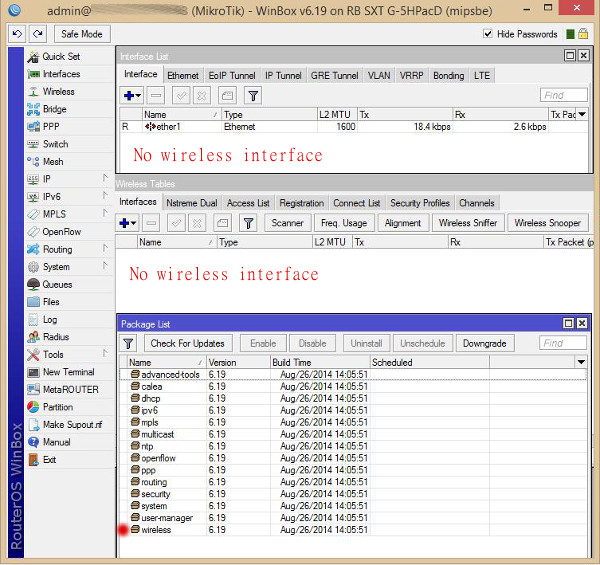The image size is (600, 565).
Task: Switch to LTE tab
Action: pos(482,76)
